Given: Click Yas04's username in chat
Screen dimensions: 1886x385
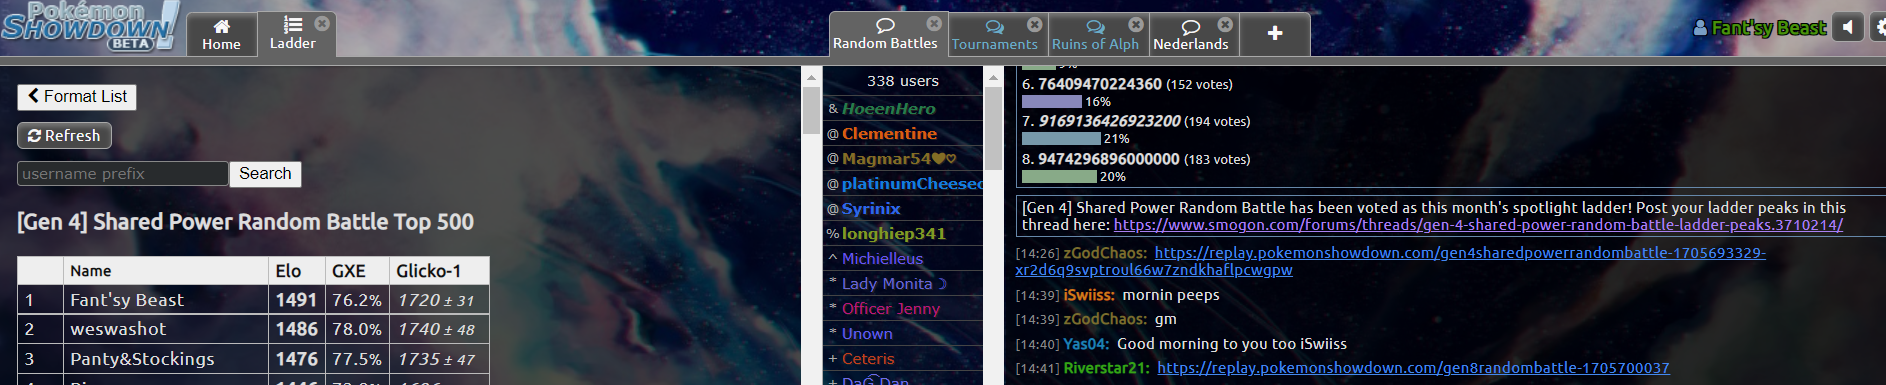Looking at the screenshot, I should point(1086,344).
